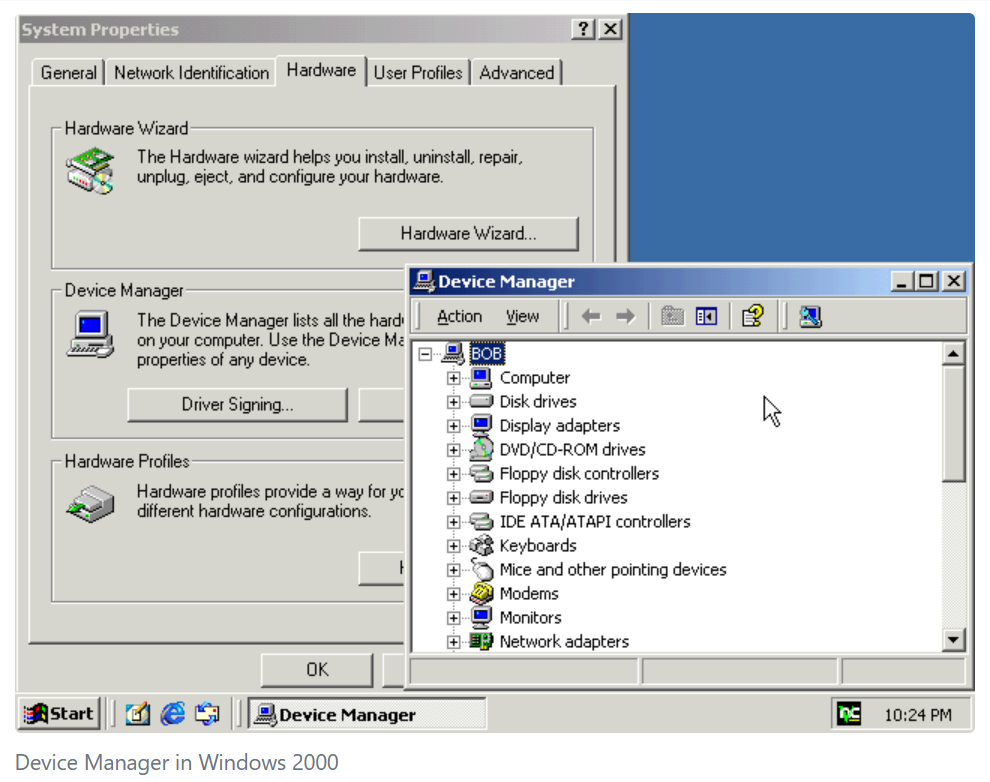Select the BOB tree label
This screenshot has width=990, height=782.
coord(487,354)
